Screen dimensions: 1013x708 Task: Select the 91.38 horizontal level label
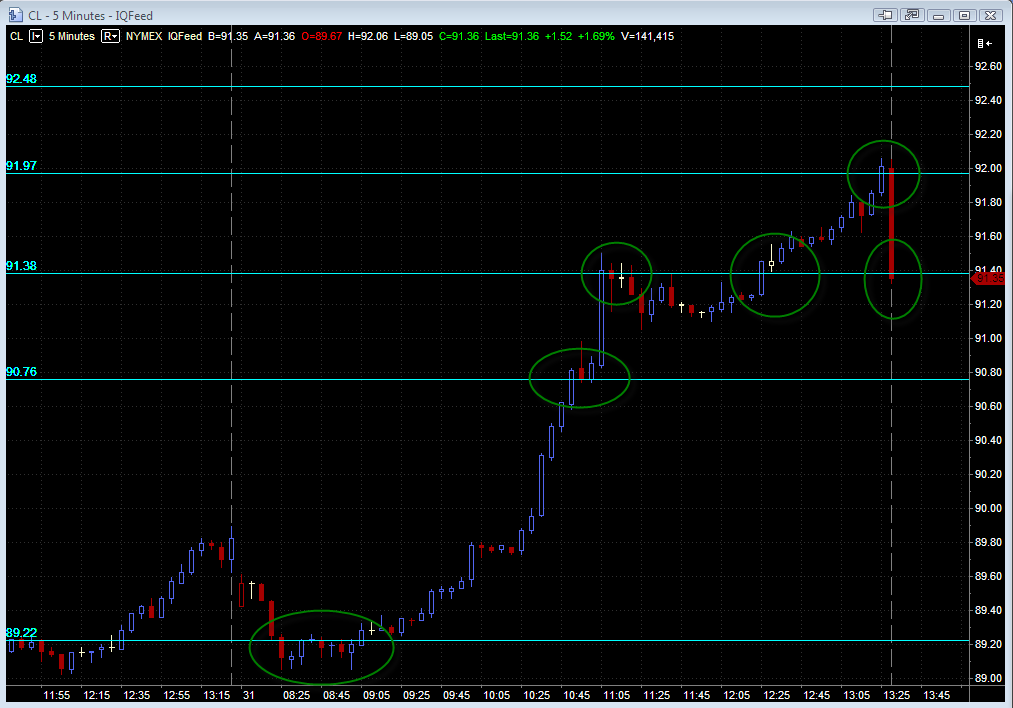(21, 266)
